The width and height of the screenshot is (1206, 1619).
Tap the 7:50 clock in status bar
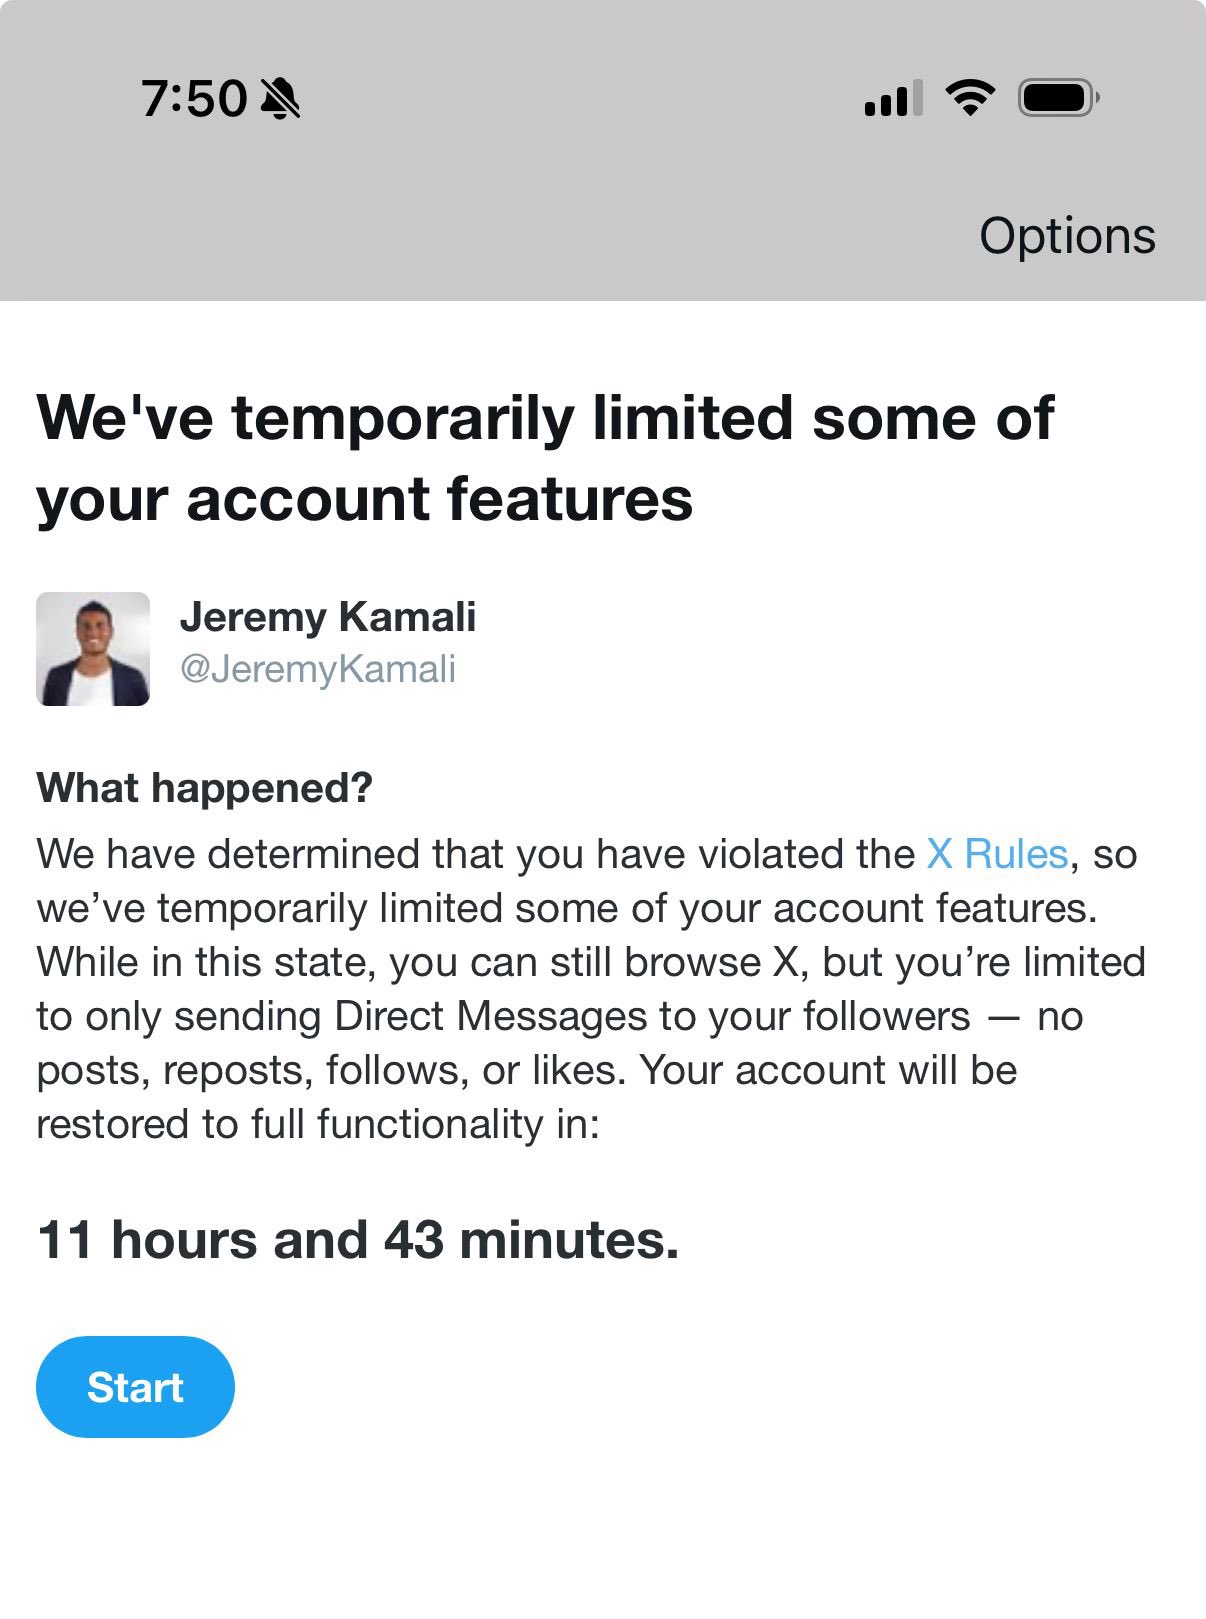coord(194,99)
